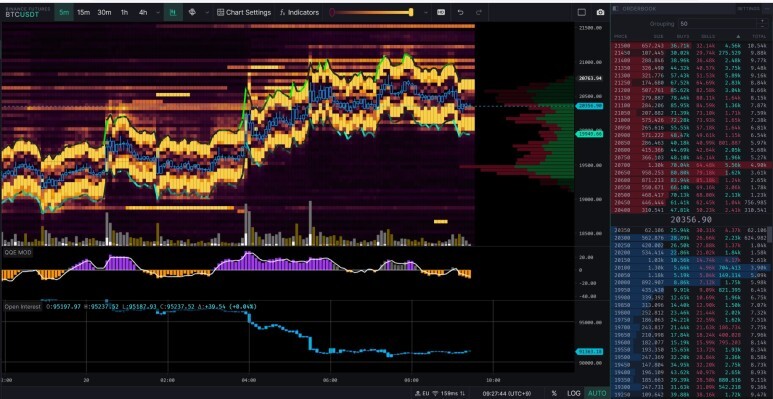The width and height of the screenshot is (773, 399).
Task: Click the delta triangle column header
Action: (738, 36)
